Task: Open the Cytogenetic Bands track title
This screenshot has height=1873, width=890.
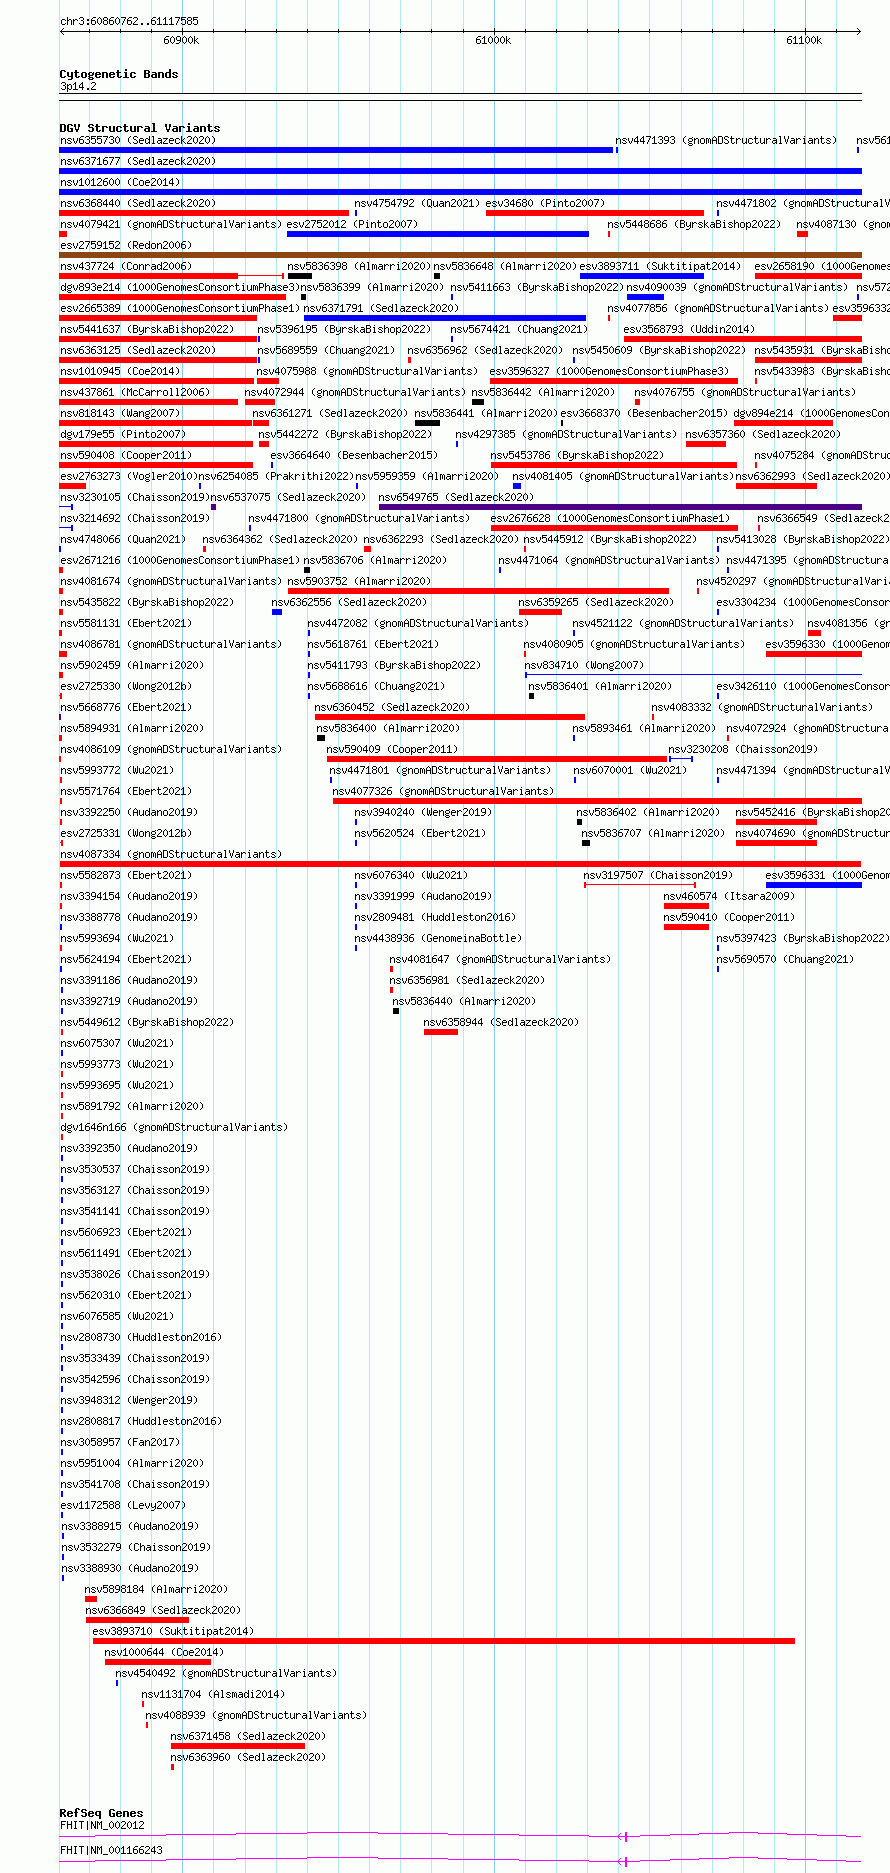Action: (x=119, y=74)
